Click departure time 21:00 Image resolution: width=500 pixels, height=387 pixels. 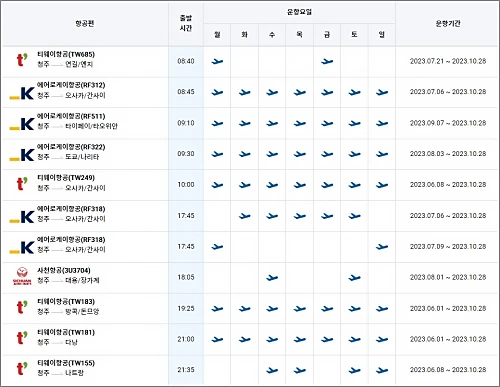pos(186,339)
